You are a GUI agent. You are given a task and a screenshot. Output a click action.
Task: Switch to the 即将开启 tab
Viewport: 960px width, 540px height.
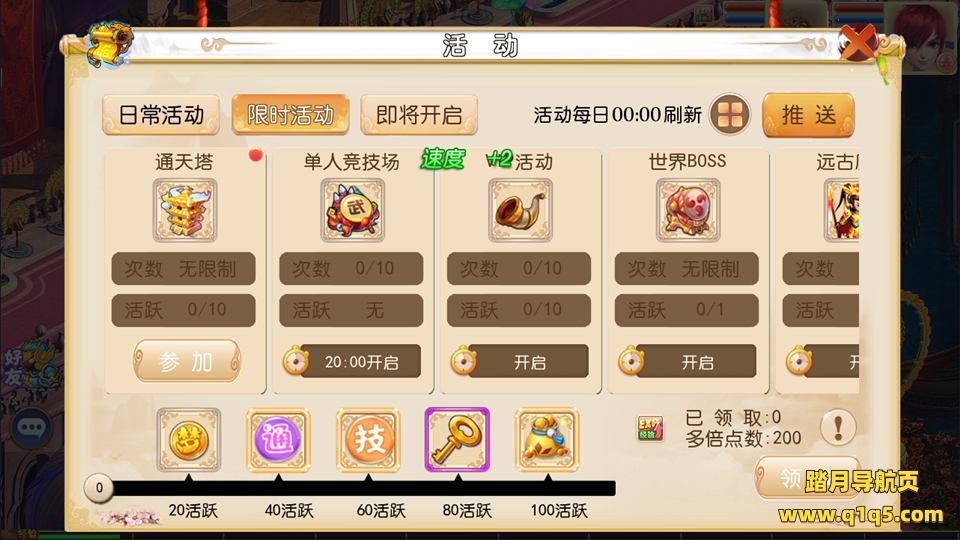pos(419,114)
